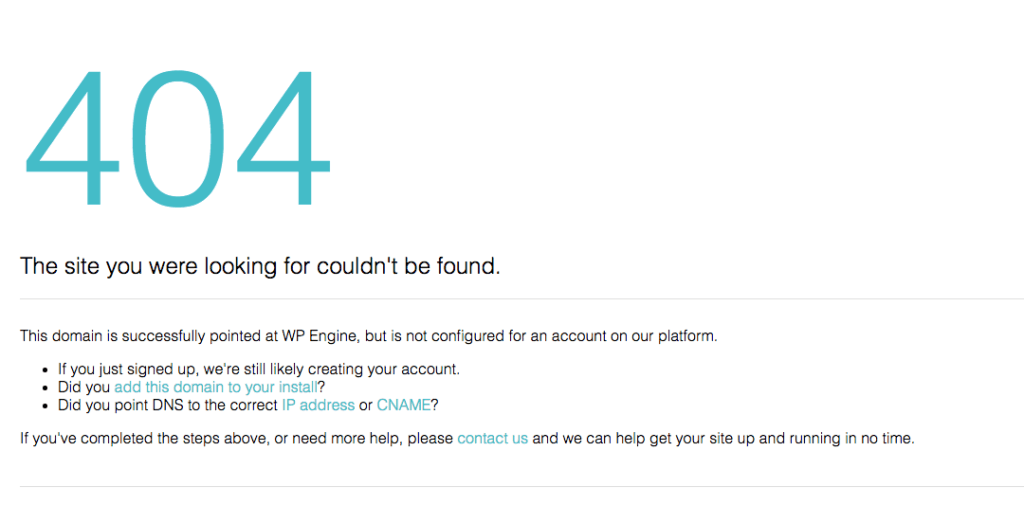Click the 'If you just signed up' bullet text
1024x505 pixels.
[259, 368]
